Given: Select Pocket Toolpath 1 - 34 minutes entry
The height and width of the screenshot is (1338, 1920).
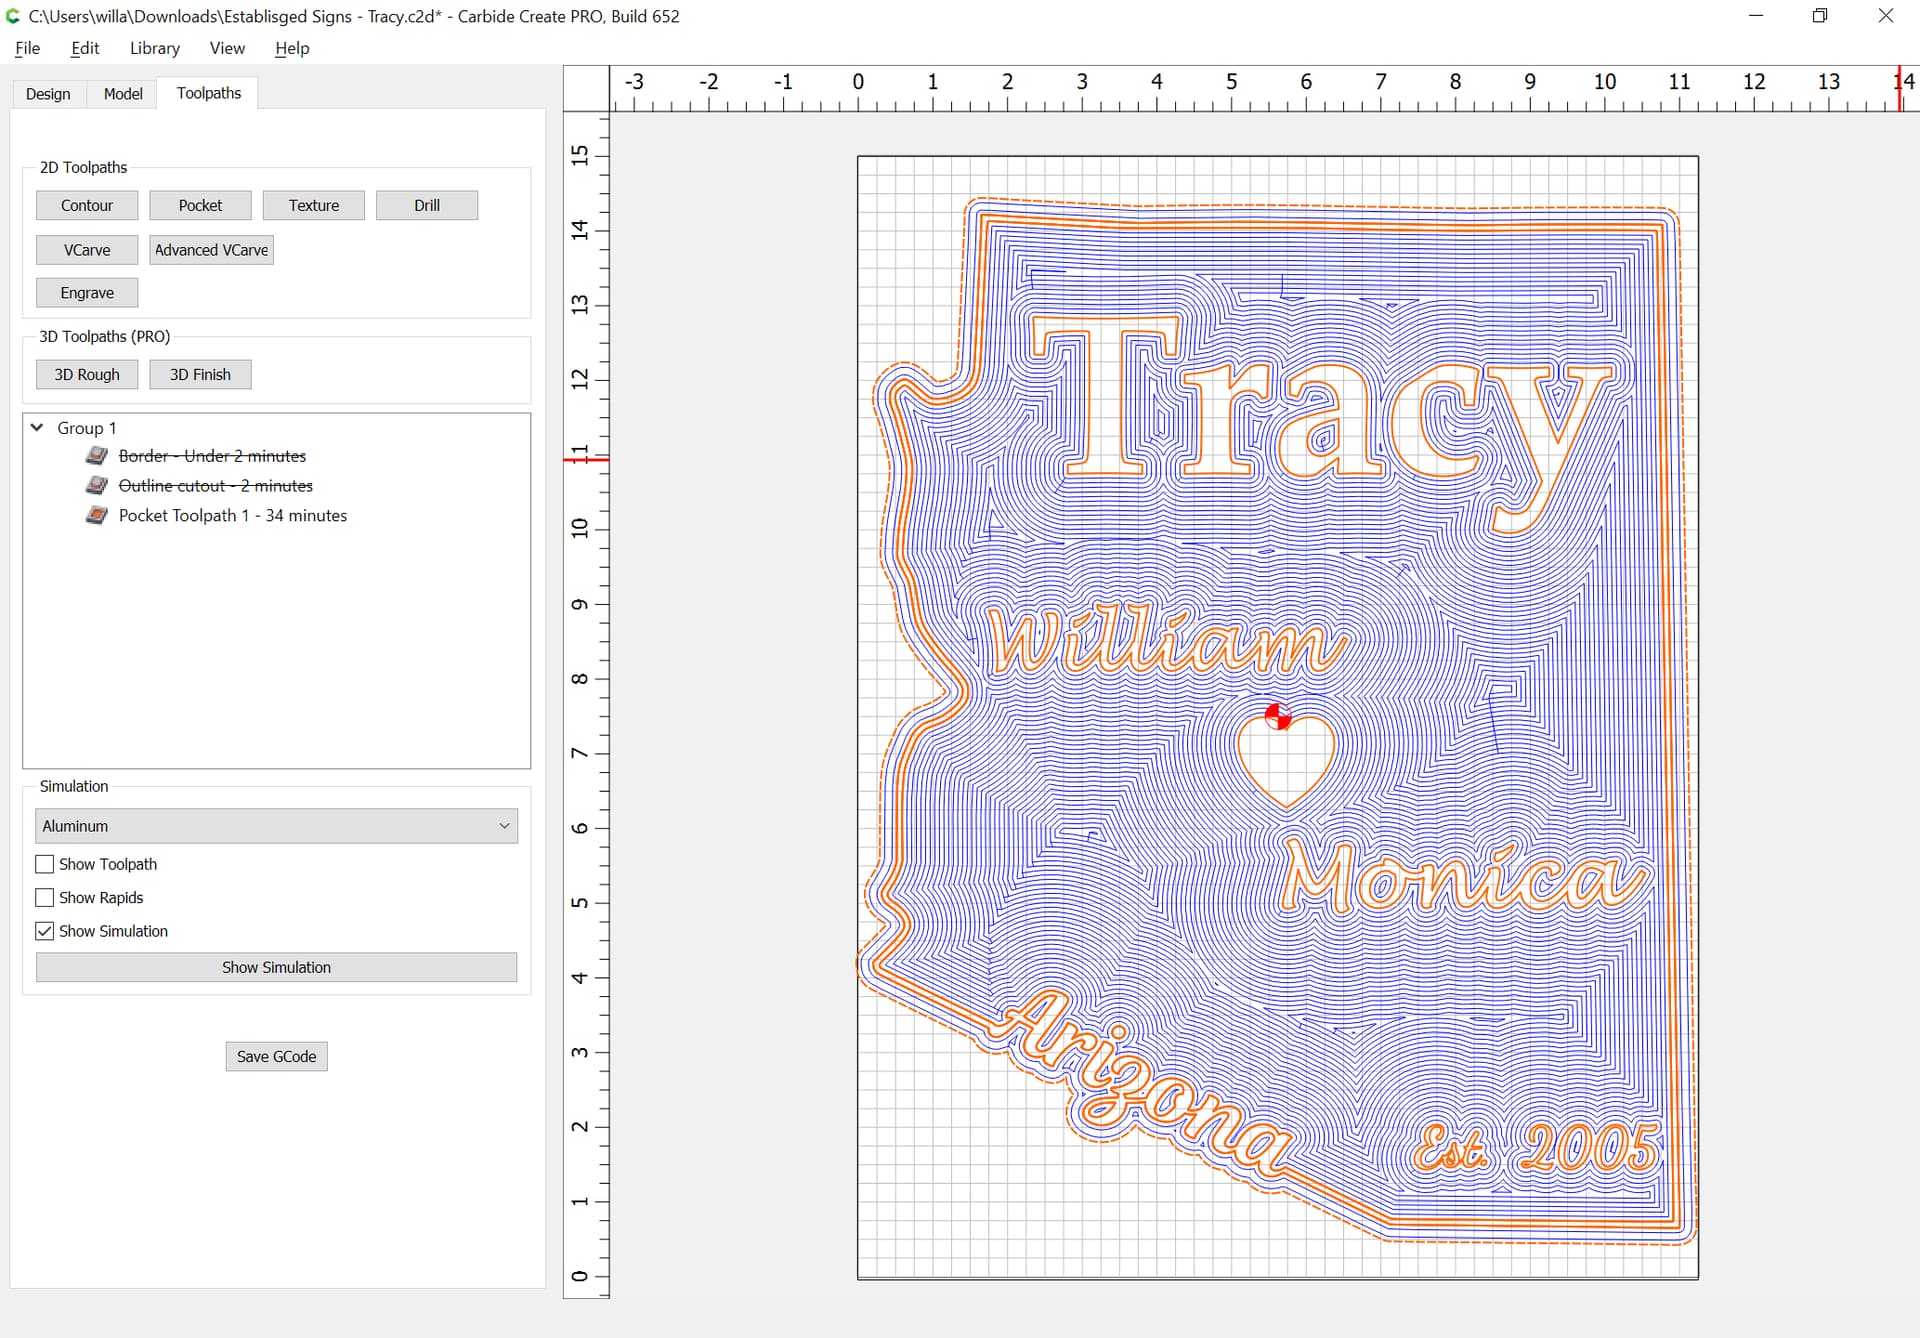Looking at the screenshot, I should (x=233, y=516).
